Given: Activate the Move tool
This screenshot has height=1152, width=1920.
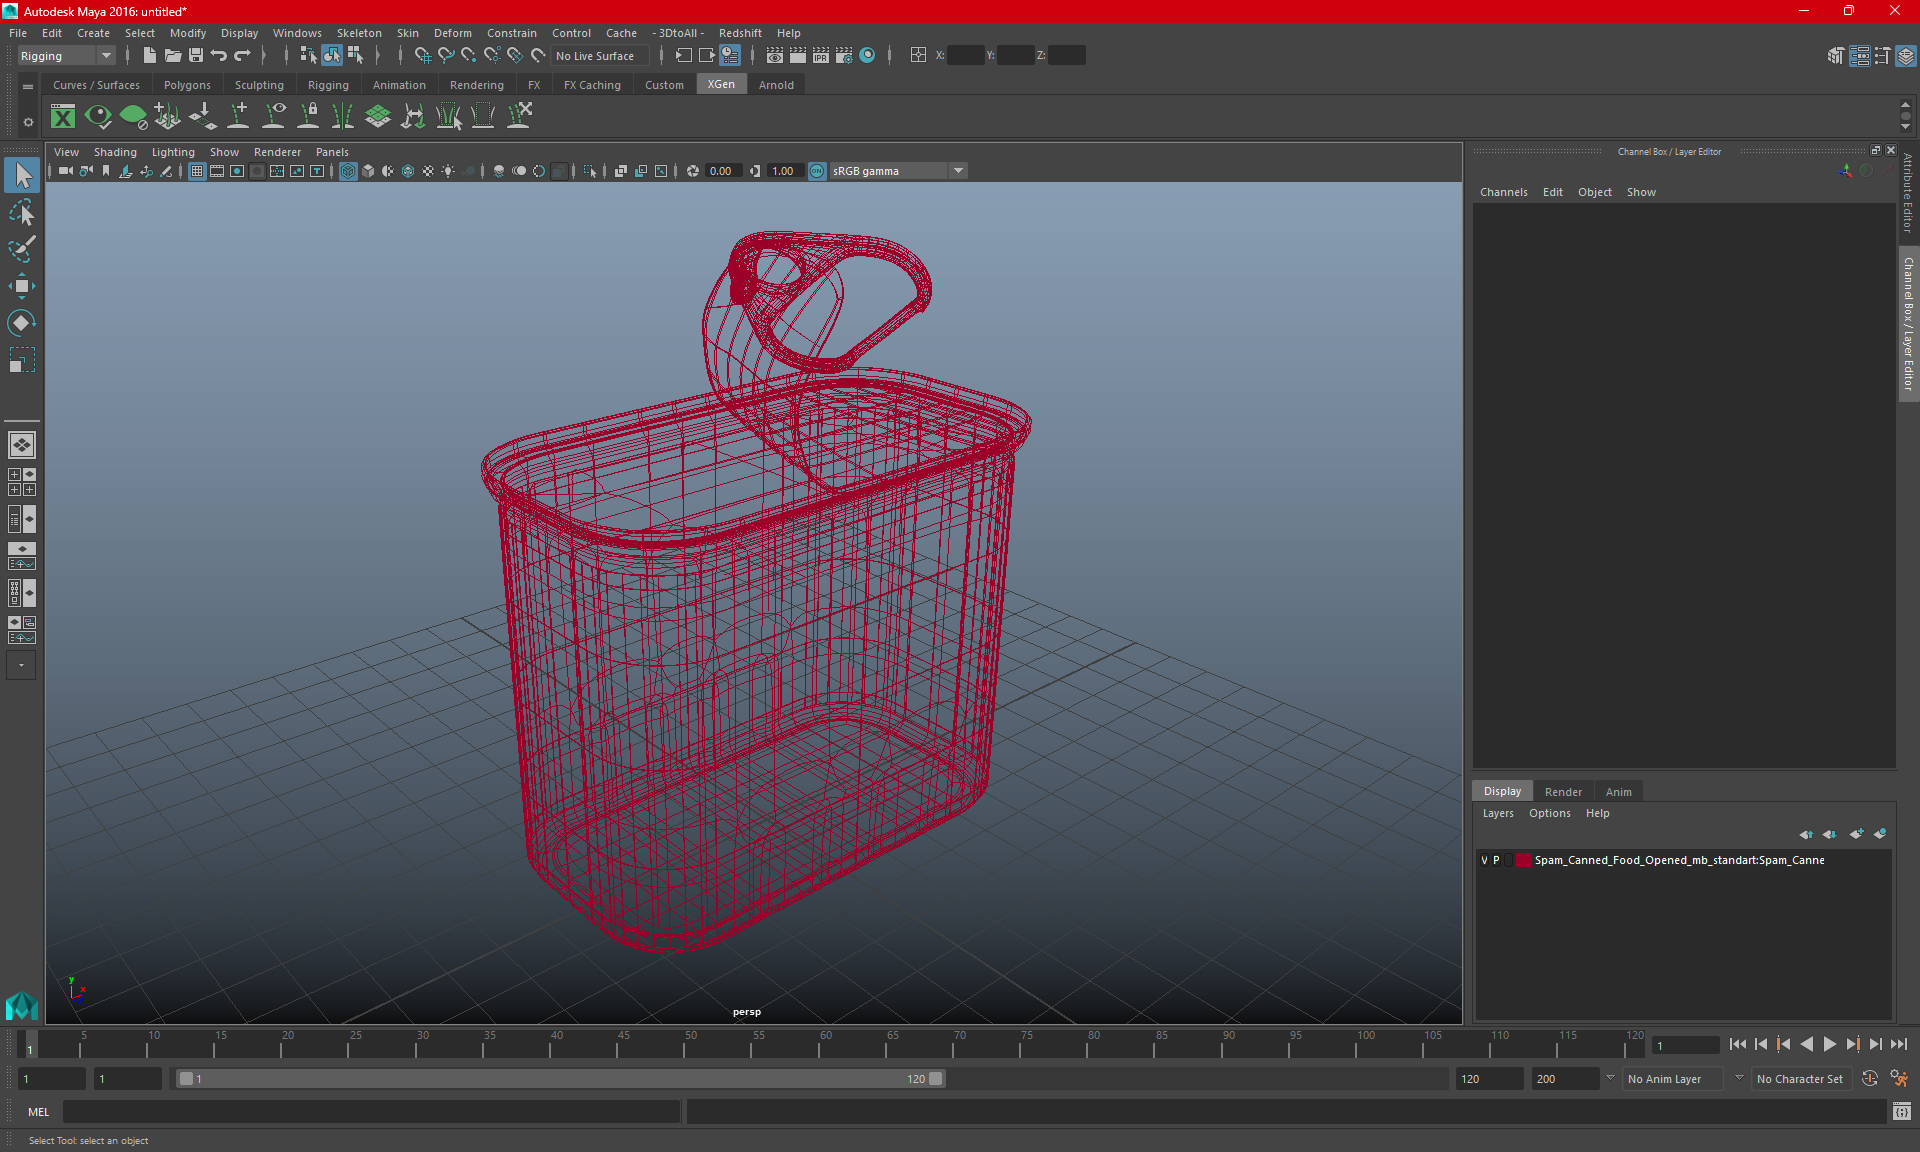Looking at the screenshot, I should 21,286.
